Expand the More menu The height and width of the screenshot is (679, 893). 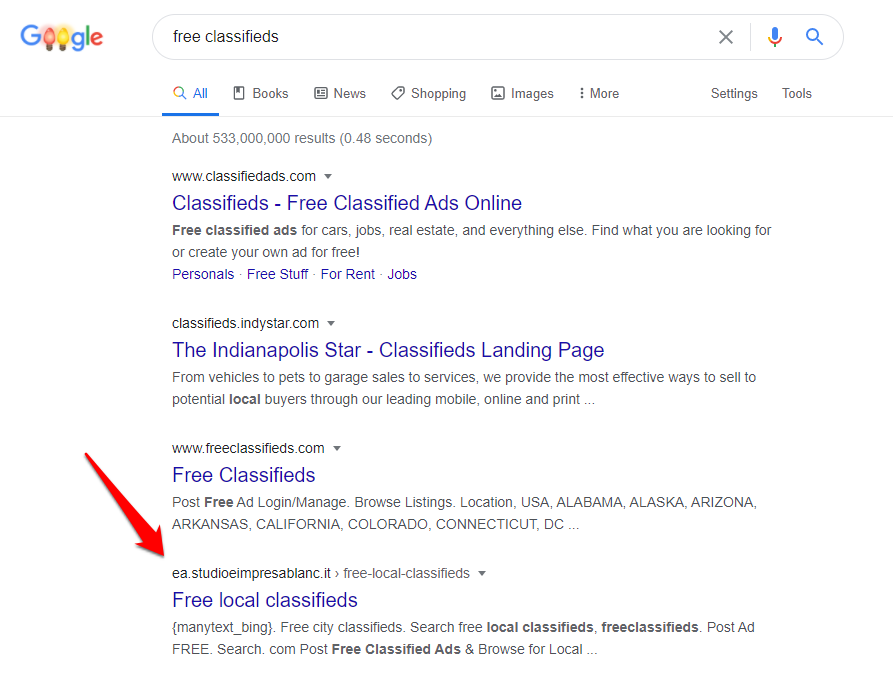pos(598,93)
